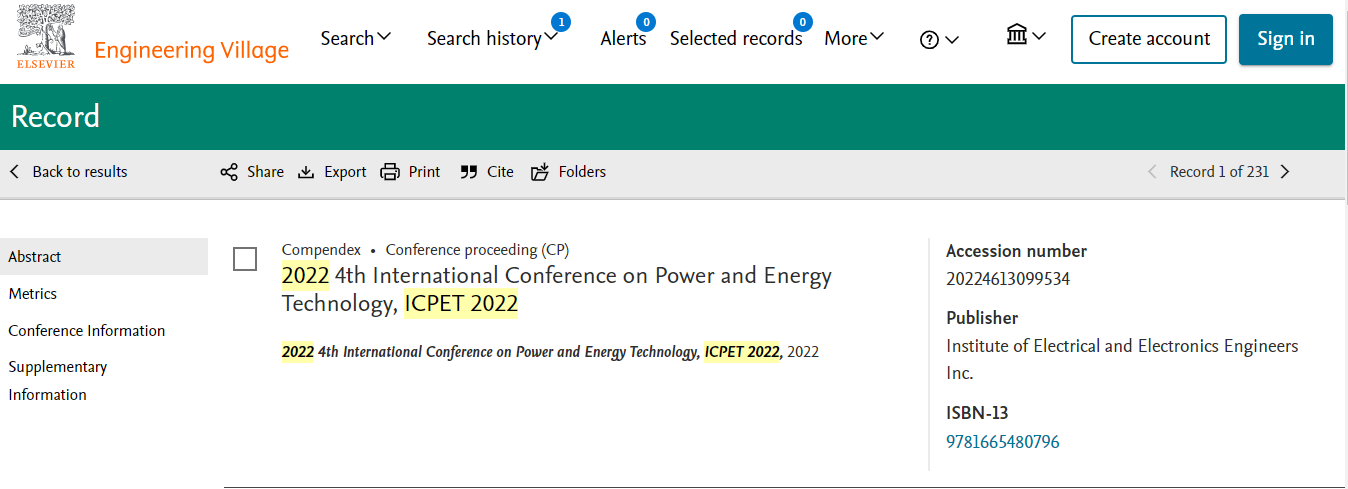Image resolution: width=1348 pixels, height=489 pixels.
Task: Click the Create account button
Action: tap(1149, 39)
